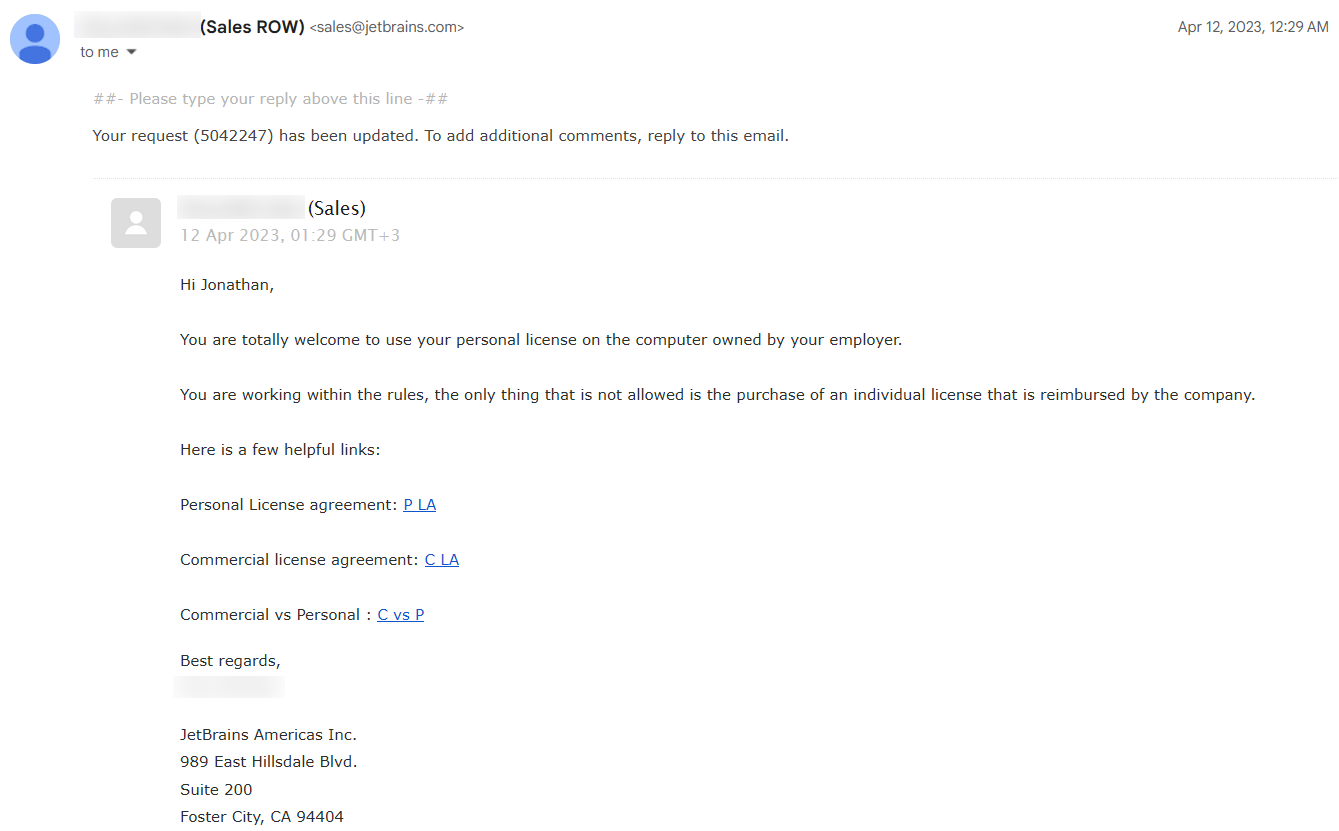1339x831 pixels.
Task: Click the (Sales ROW) sender name
Action: tap(252, 27)
